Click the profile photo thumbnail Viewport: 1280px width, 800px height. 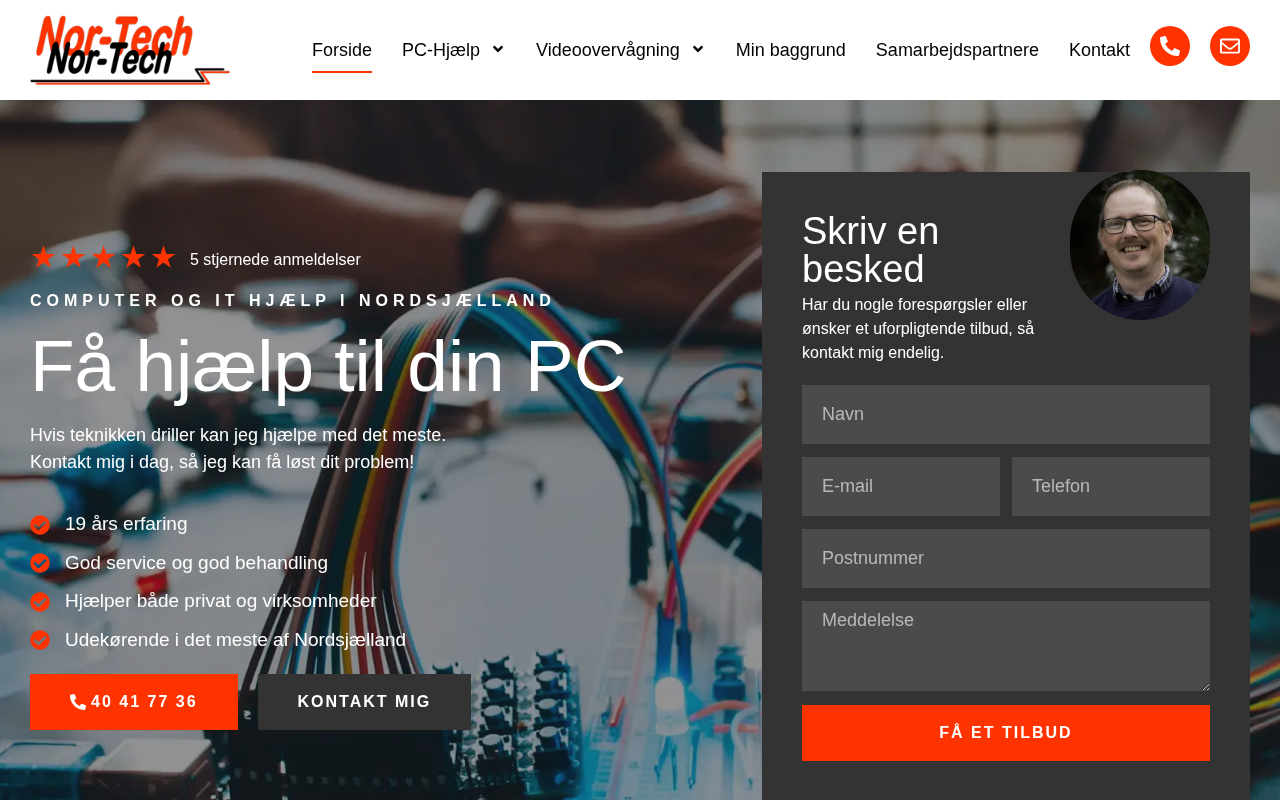[1140, 245]
